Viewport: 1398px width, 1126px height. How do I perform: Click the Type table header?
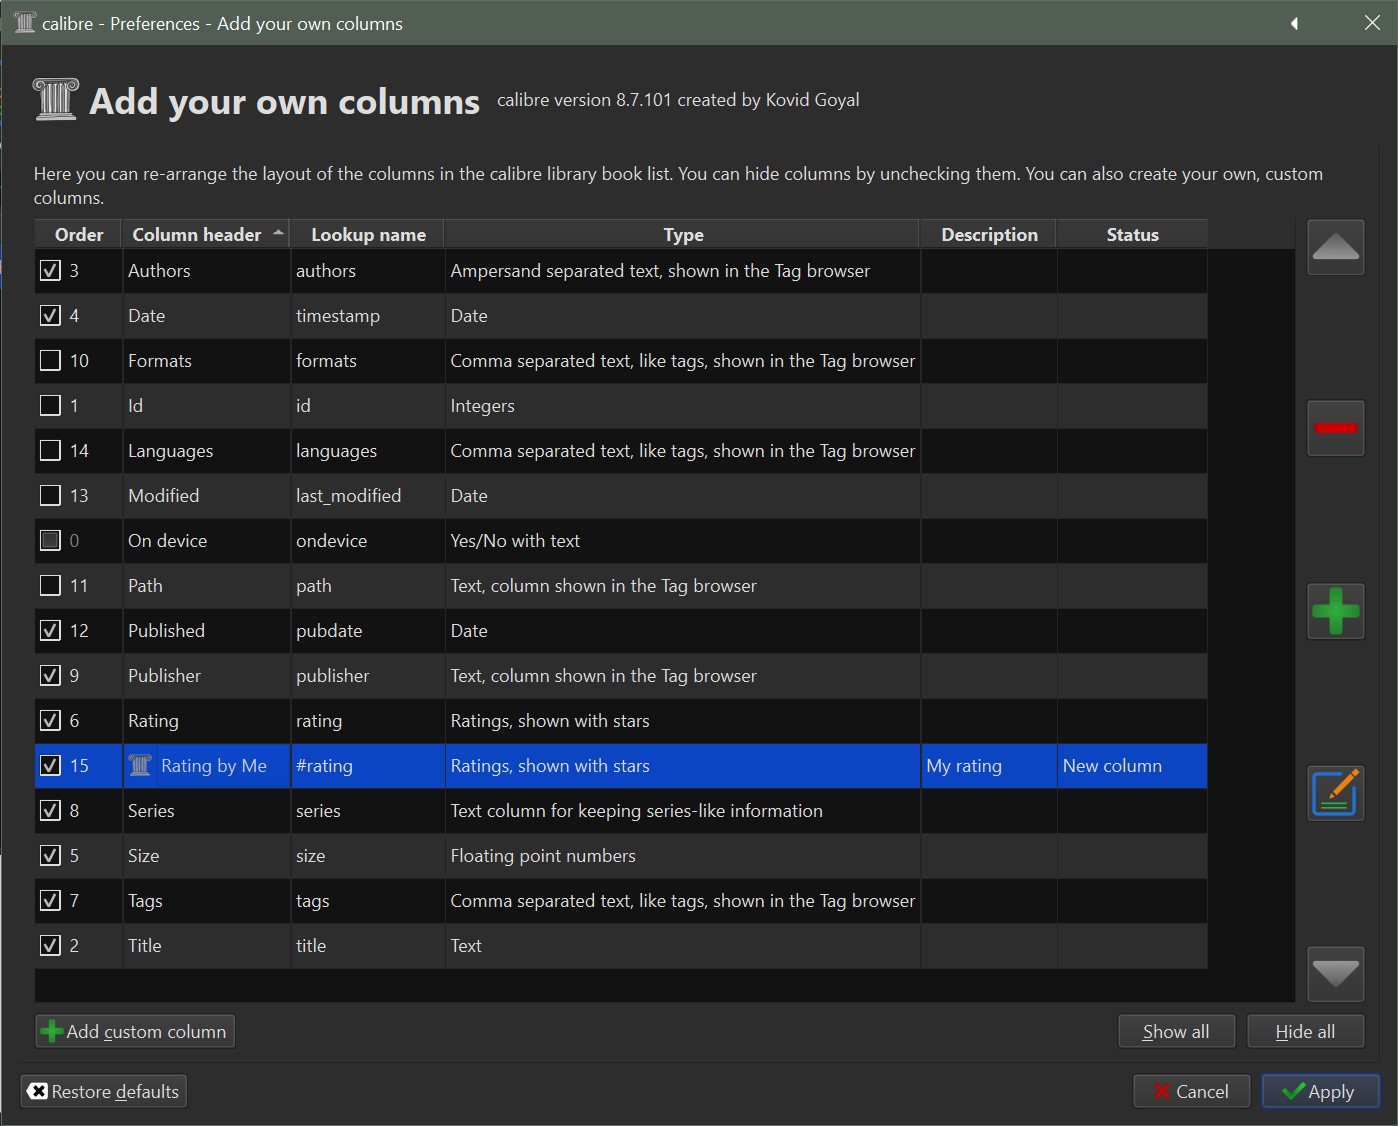[683, 235]
